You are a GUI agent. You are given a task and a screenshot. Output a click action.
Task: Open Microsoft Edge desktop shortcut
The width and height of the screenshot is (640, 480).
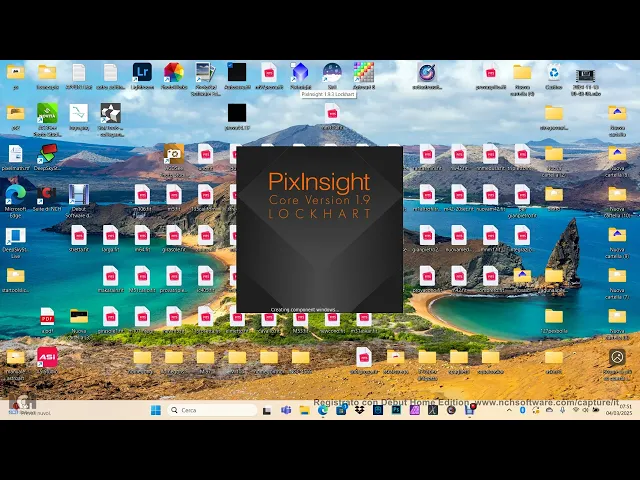pos(16,195)
